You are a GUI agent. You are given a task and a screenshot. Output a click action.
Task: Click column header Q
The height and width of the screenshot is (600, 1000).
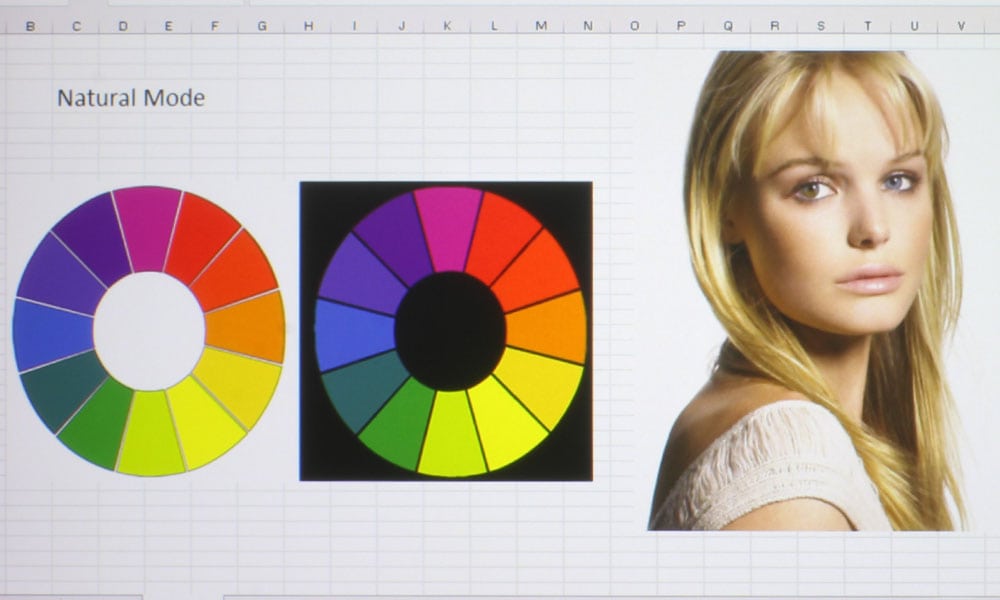pyautogui.click(x=727, y=26)
